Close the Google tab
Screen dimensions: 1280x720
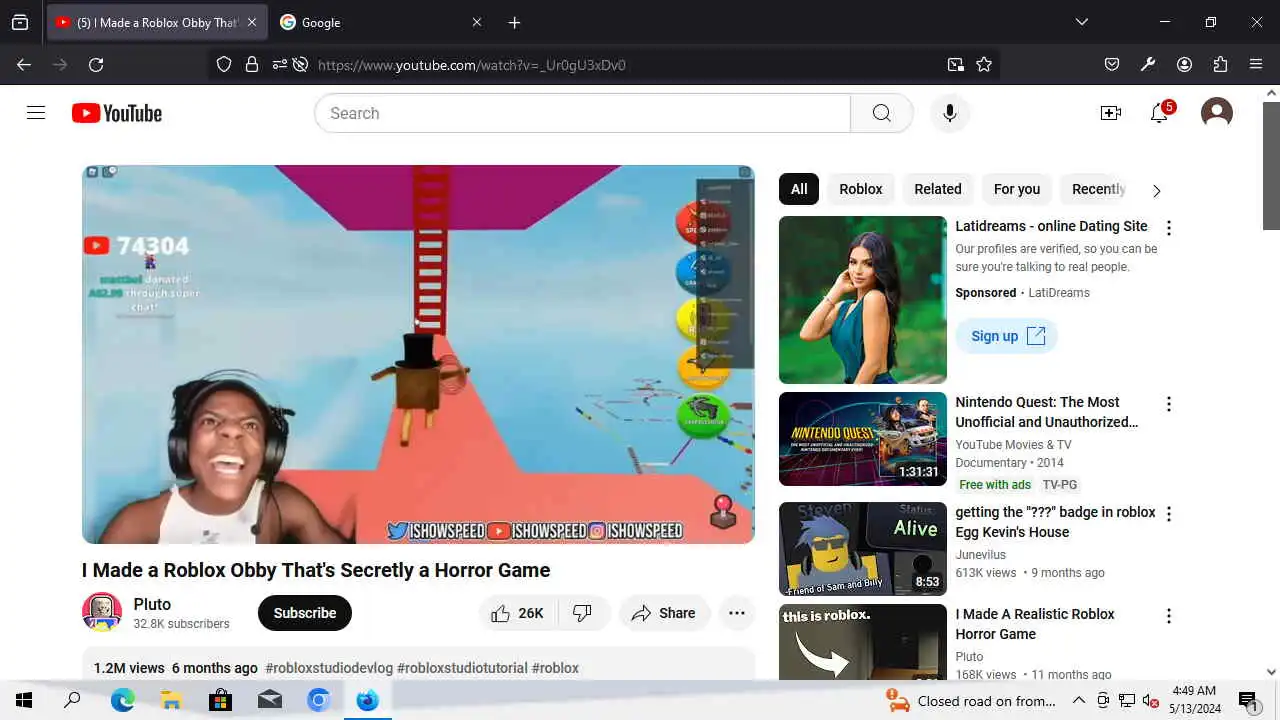[477, 22]
